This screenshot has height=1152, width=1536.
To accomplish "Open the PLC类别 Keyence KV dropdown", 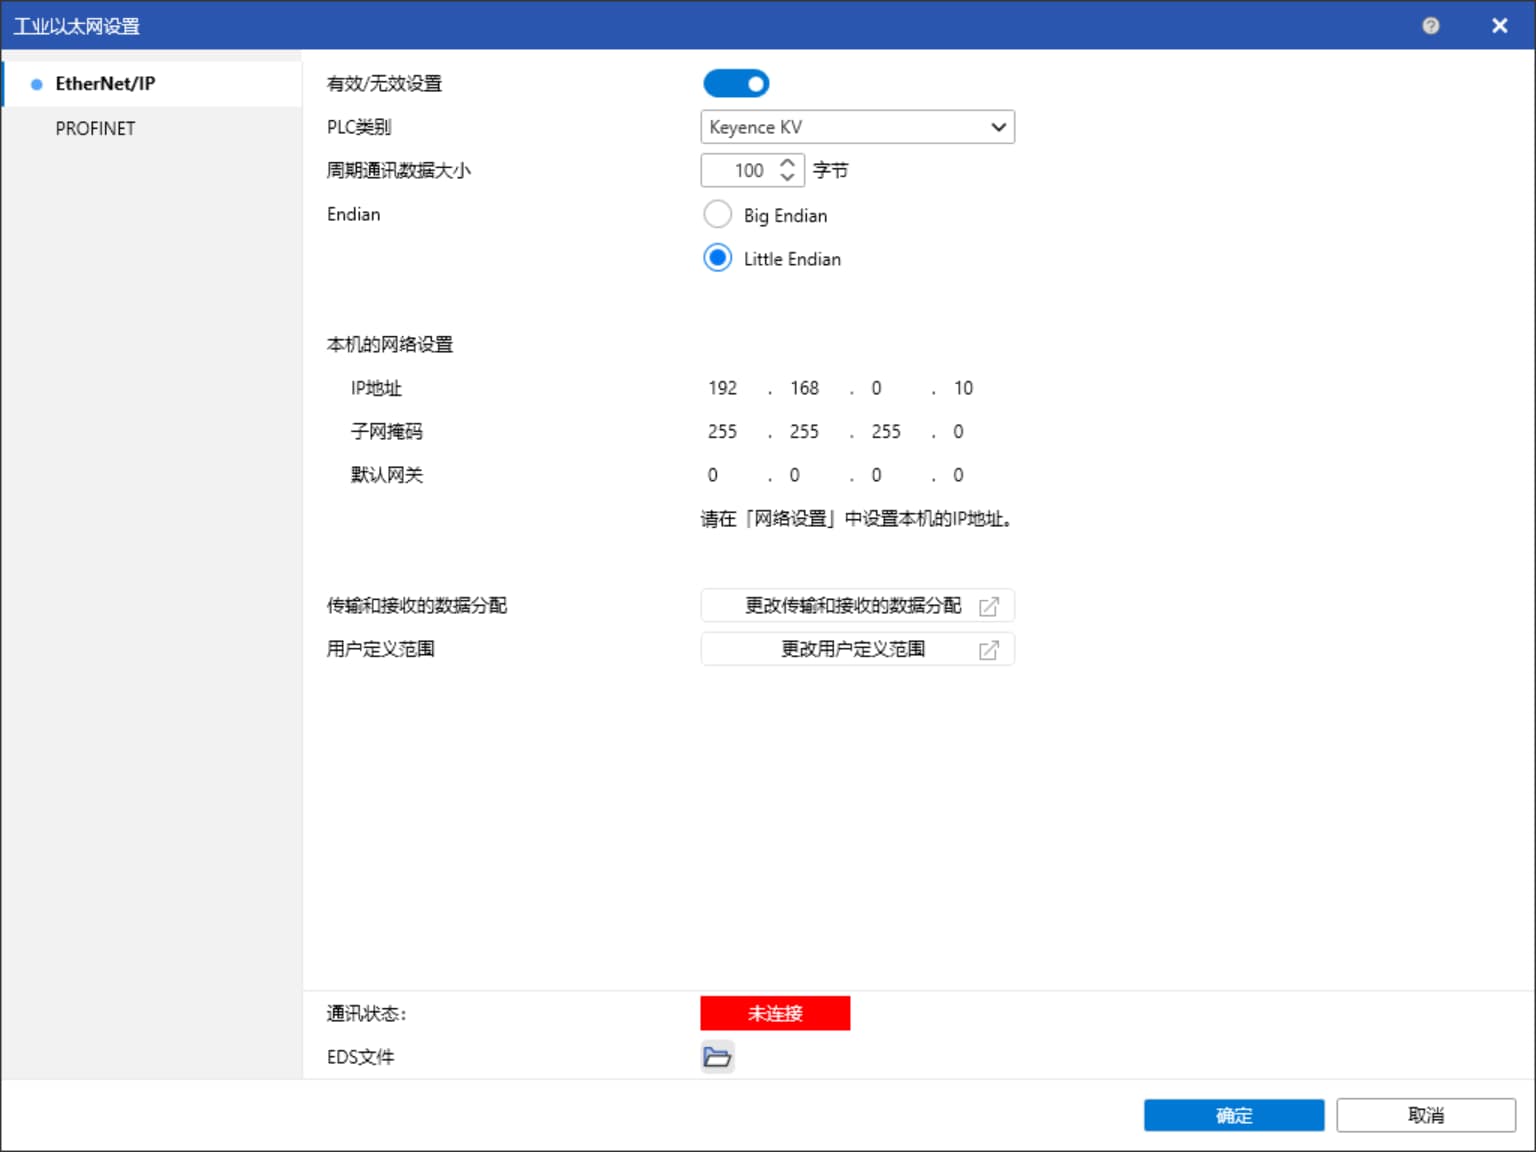I will [857, 127].
